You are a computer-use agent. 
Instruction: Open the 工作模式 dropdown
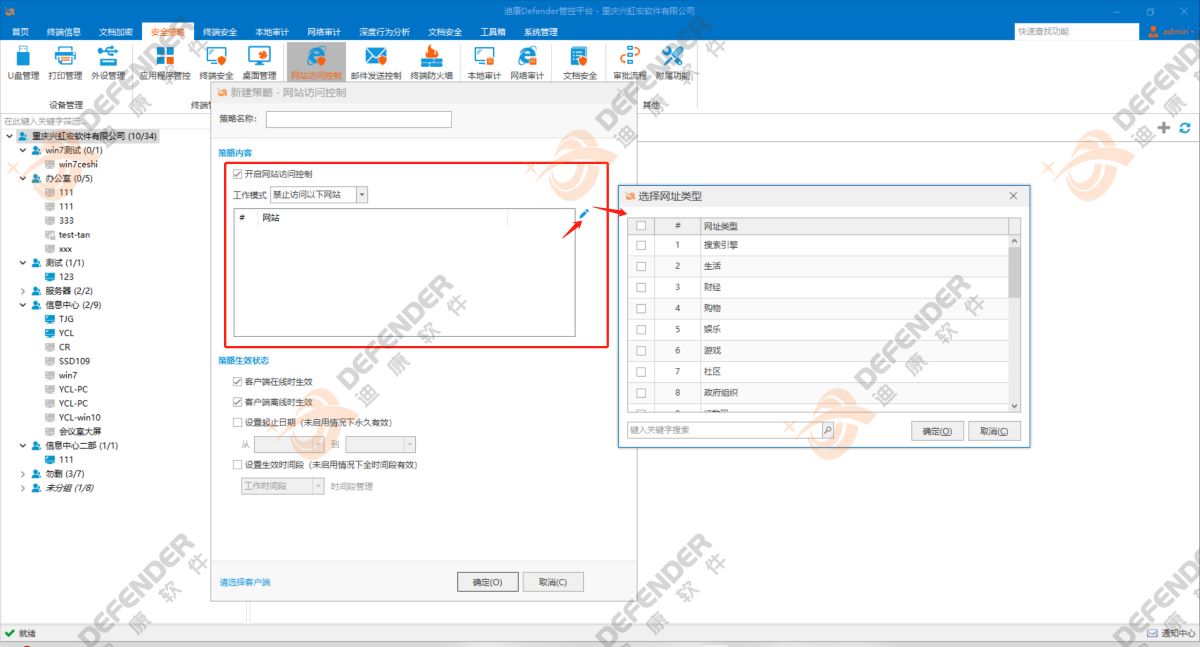(361, 195)
